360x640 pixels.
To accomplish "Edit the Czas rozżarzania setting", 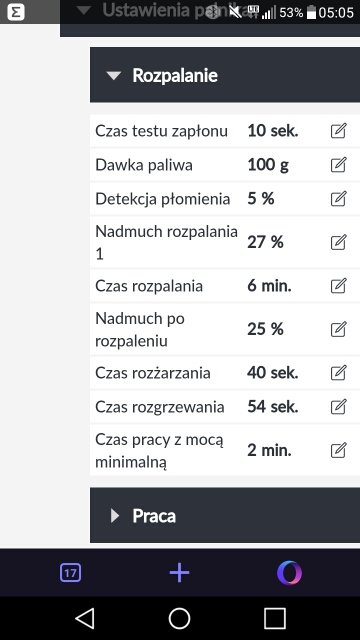I will [338, 373].
